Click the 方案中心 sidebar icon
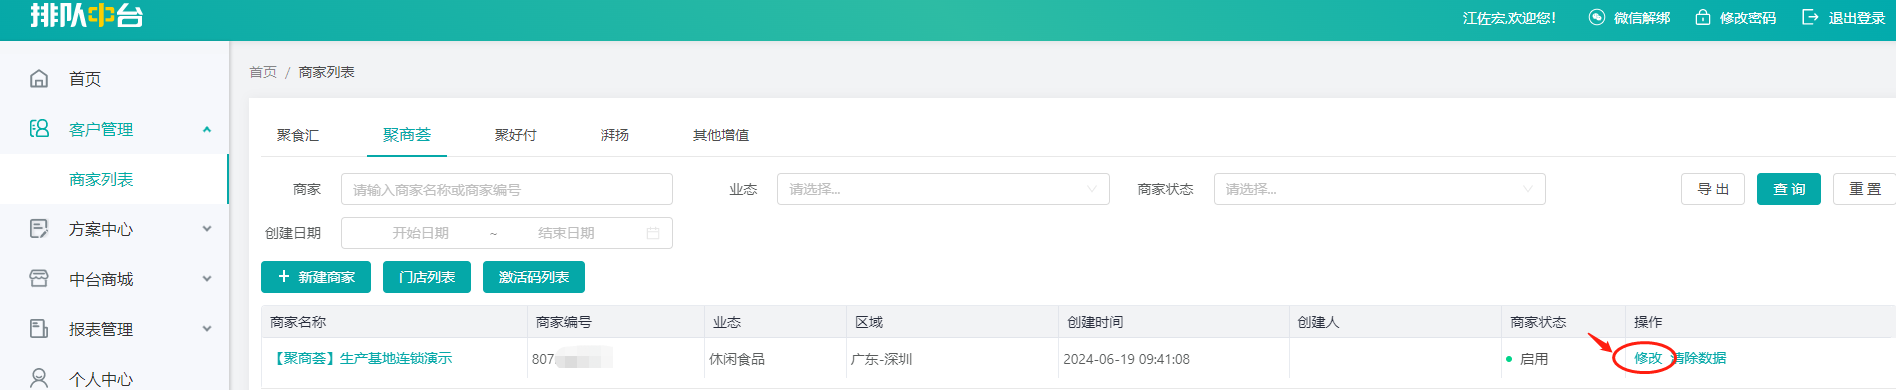Viewport: 1896px width, 390px height. pyautogui.click(x=39, y=228)
